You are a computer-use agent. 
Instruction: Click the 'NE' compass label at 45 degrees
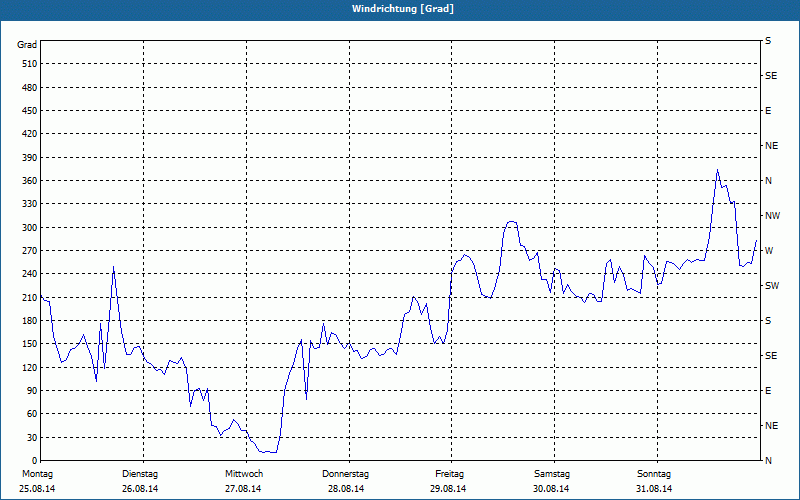[x=772, y=426]
